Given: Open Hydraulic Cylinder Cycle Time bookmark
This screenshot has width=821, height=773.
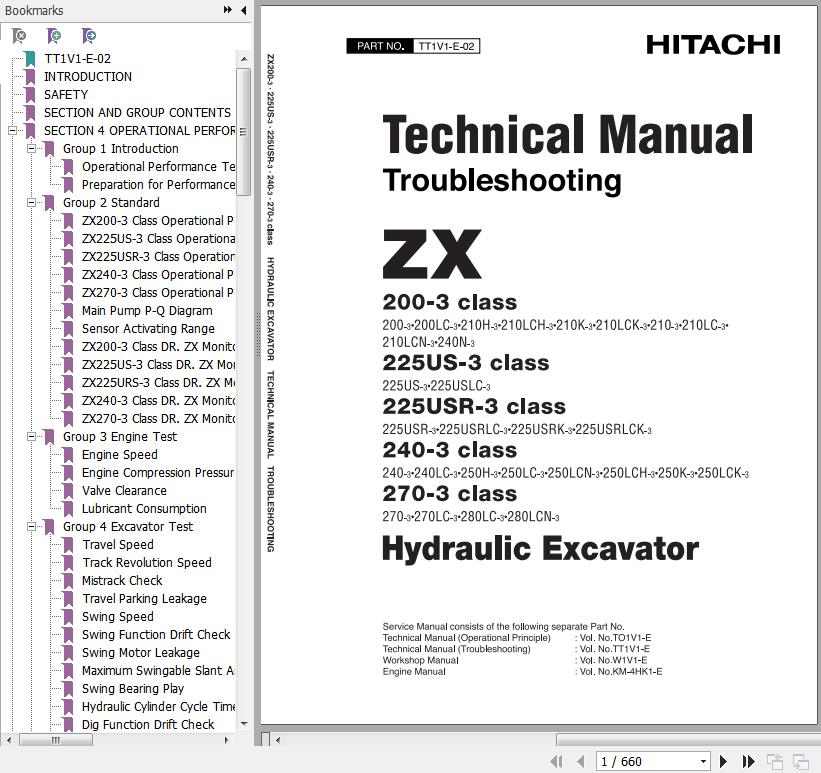Looking at the screenshot, I should pos(158,706).
